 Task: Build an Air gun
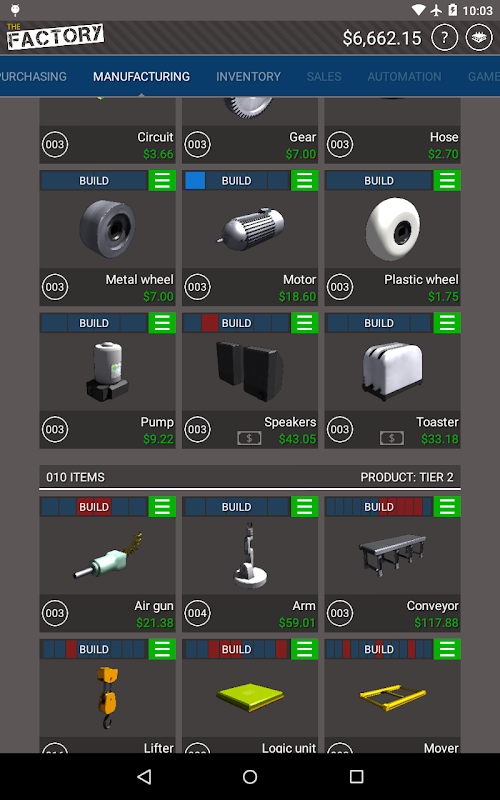94,507
